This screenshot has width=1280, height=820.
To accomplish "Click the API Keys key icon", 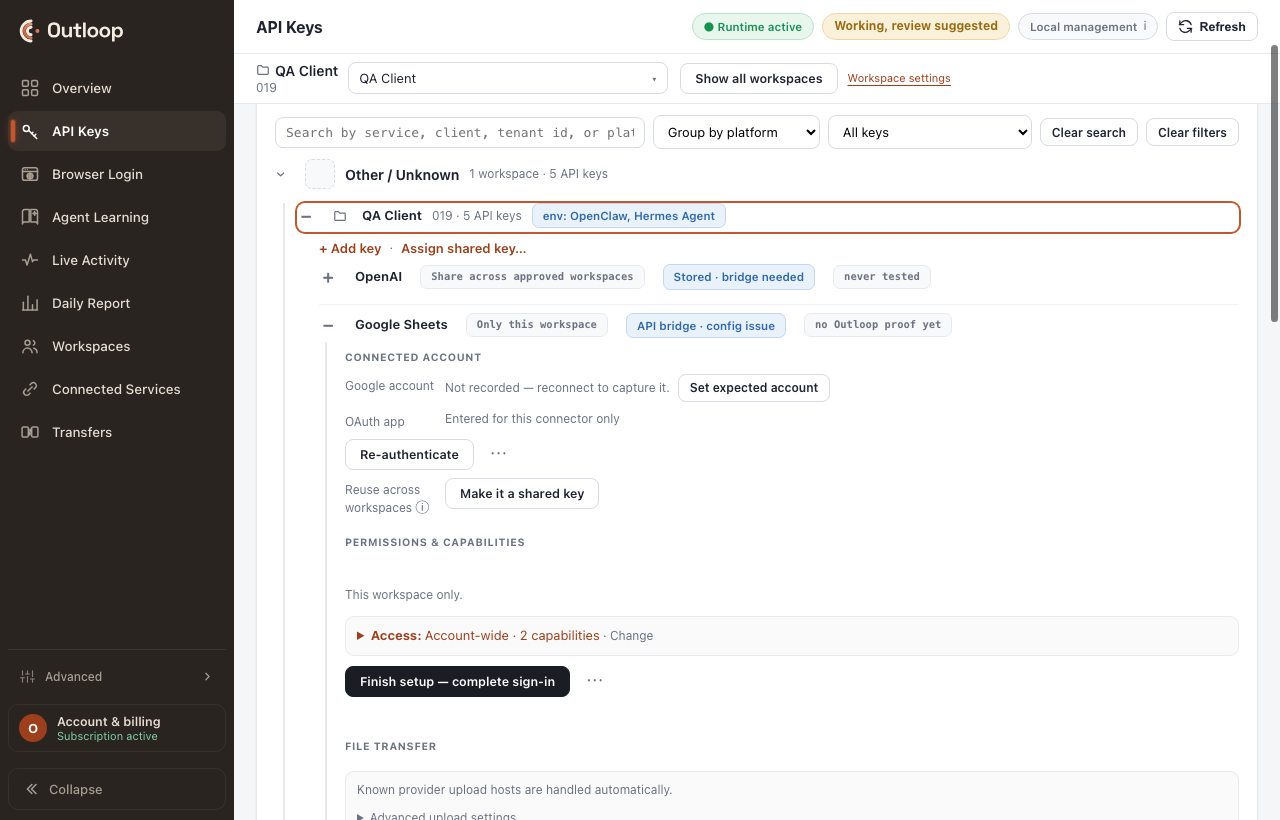I will 30,131.
